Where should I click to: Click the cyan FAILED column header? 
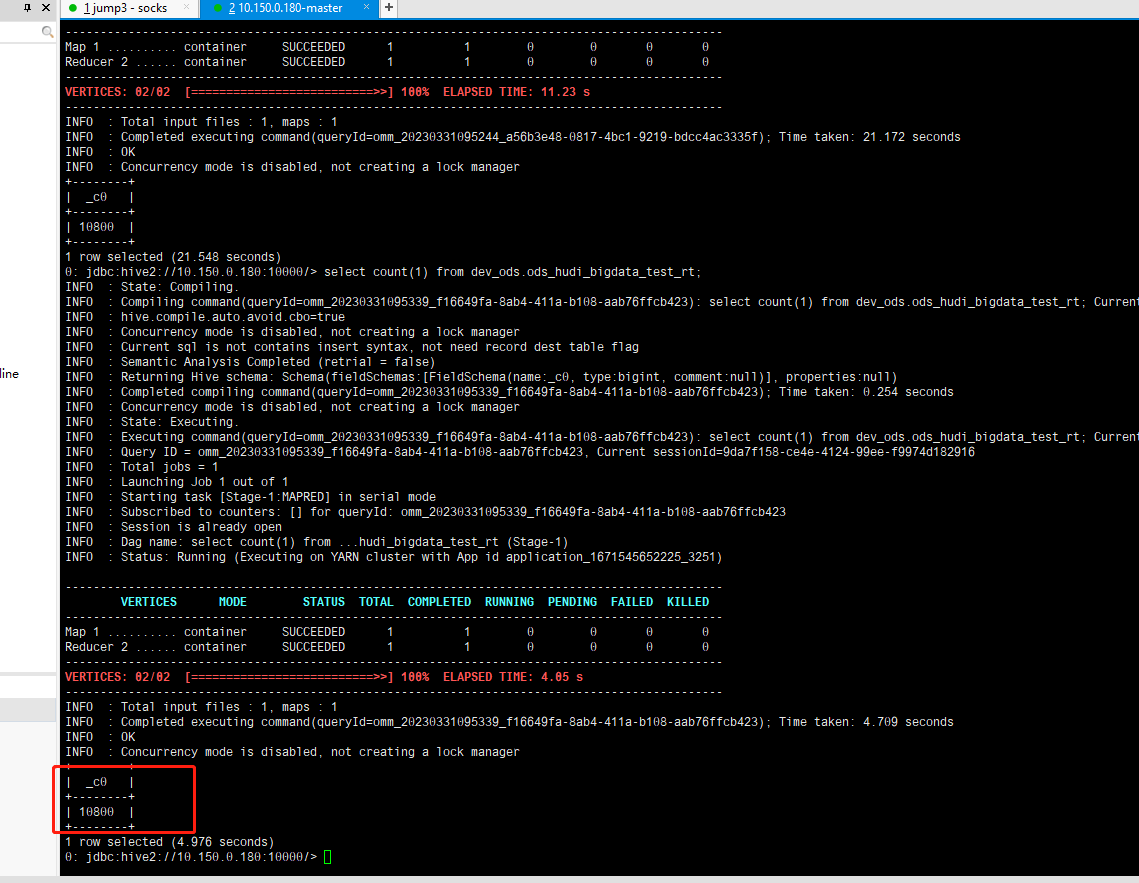631,602
